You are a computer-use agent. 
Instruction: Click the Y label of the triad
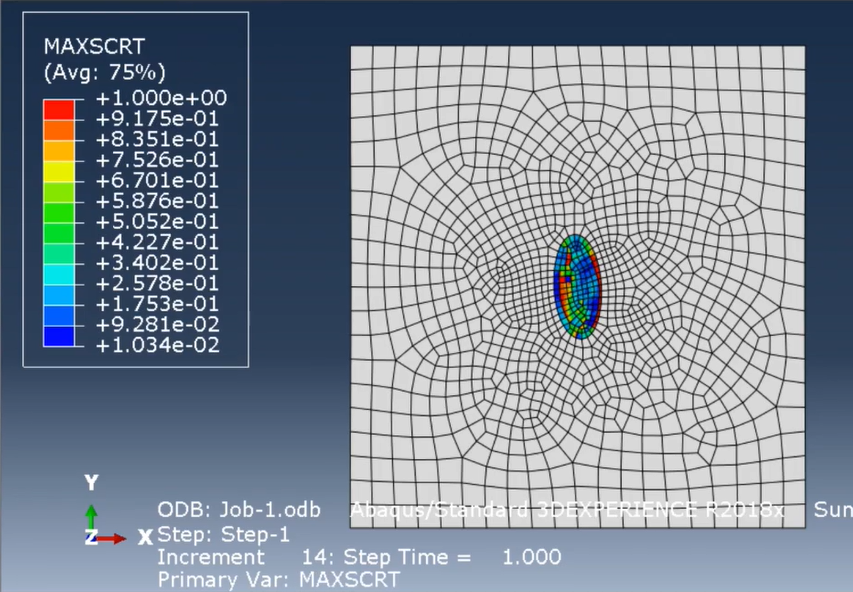(x=91, y=483)
